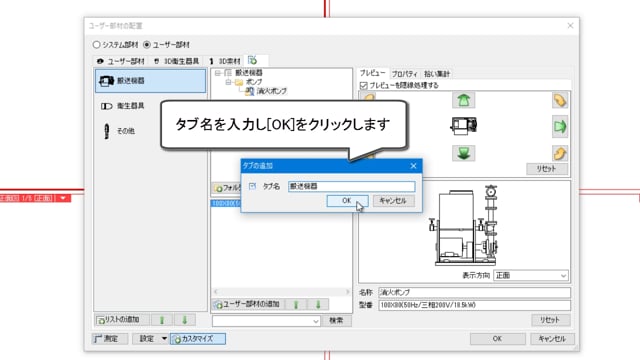Viewport: 640px width, 360px height.
Task: Select the システム部材 radio button
Action: point(96,44)
